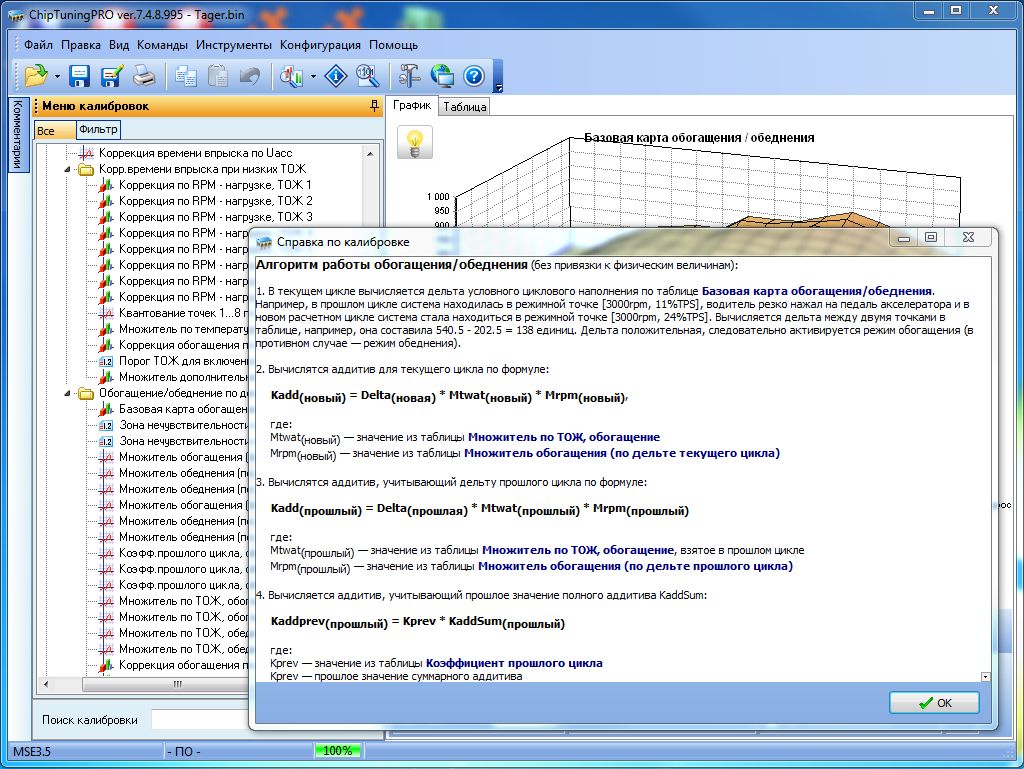This screenshot has height=769, width=1024.
Task: Toggle the pin on Меню калибровок panel
Action: 374,106
